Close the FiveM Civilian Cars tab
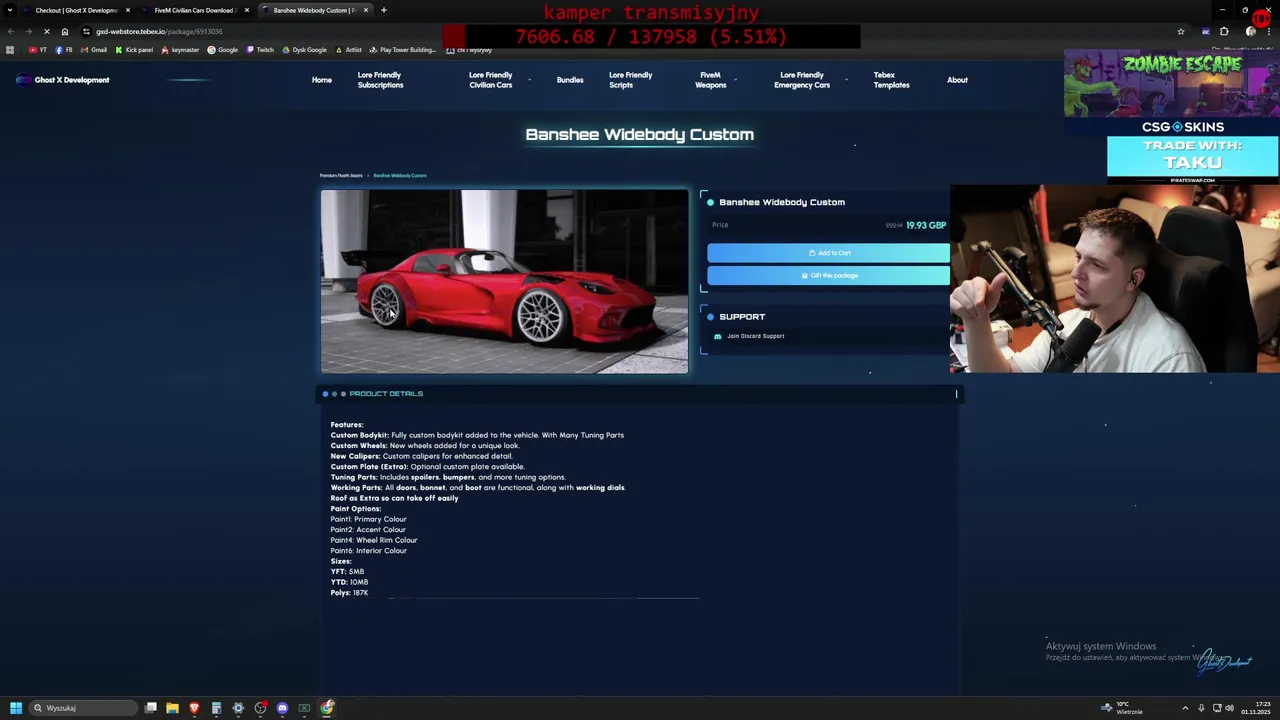 [246, 10]
